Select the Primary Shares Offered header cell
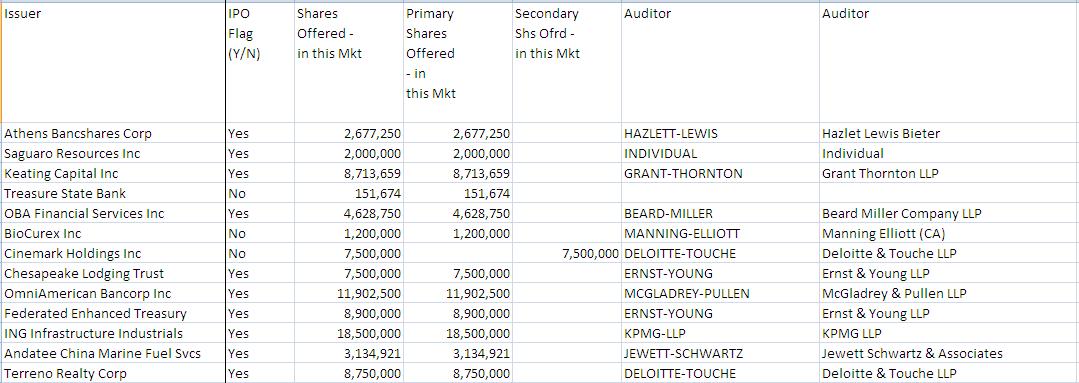Image resolution: width=1079 pixels, height=383 pixels. (x=458, y=63)
